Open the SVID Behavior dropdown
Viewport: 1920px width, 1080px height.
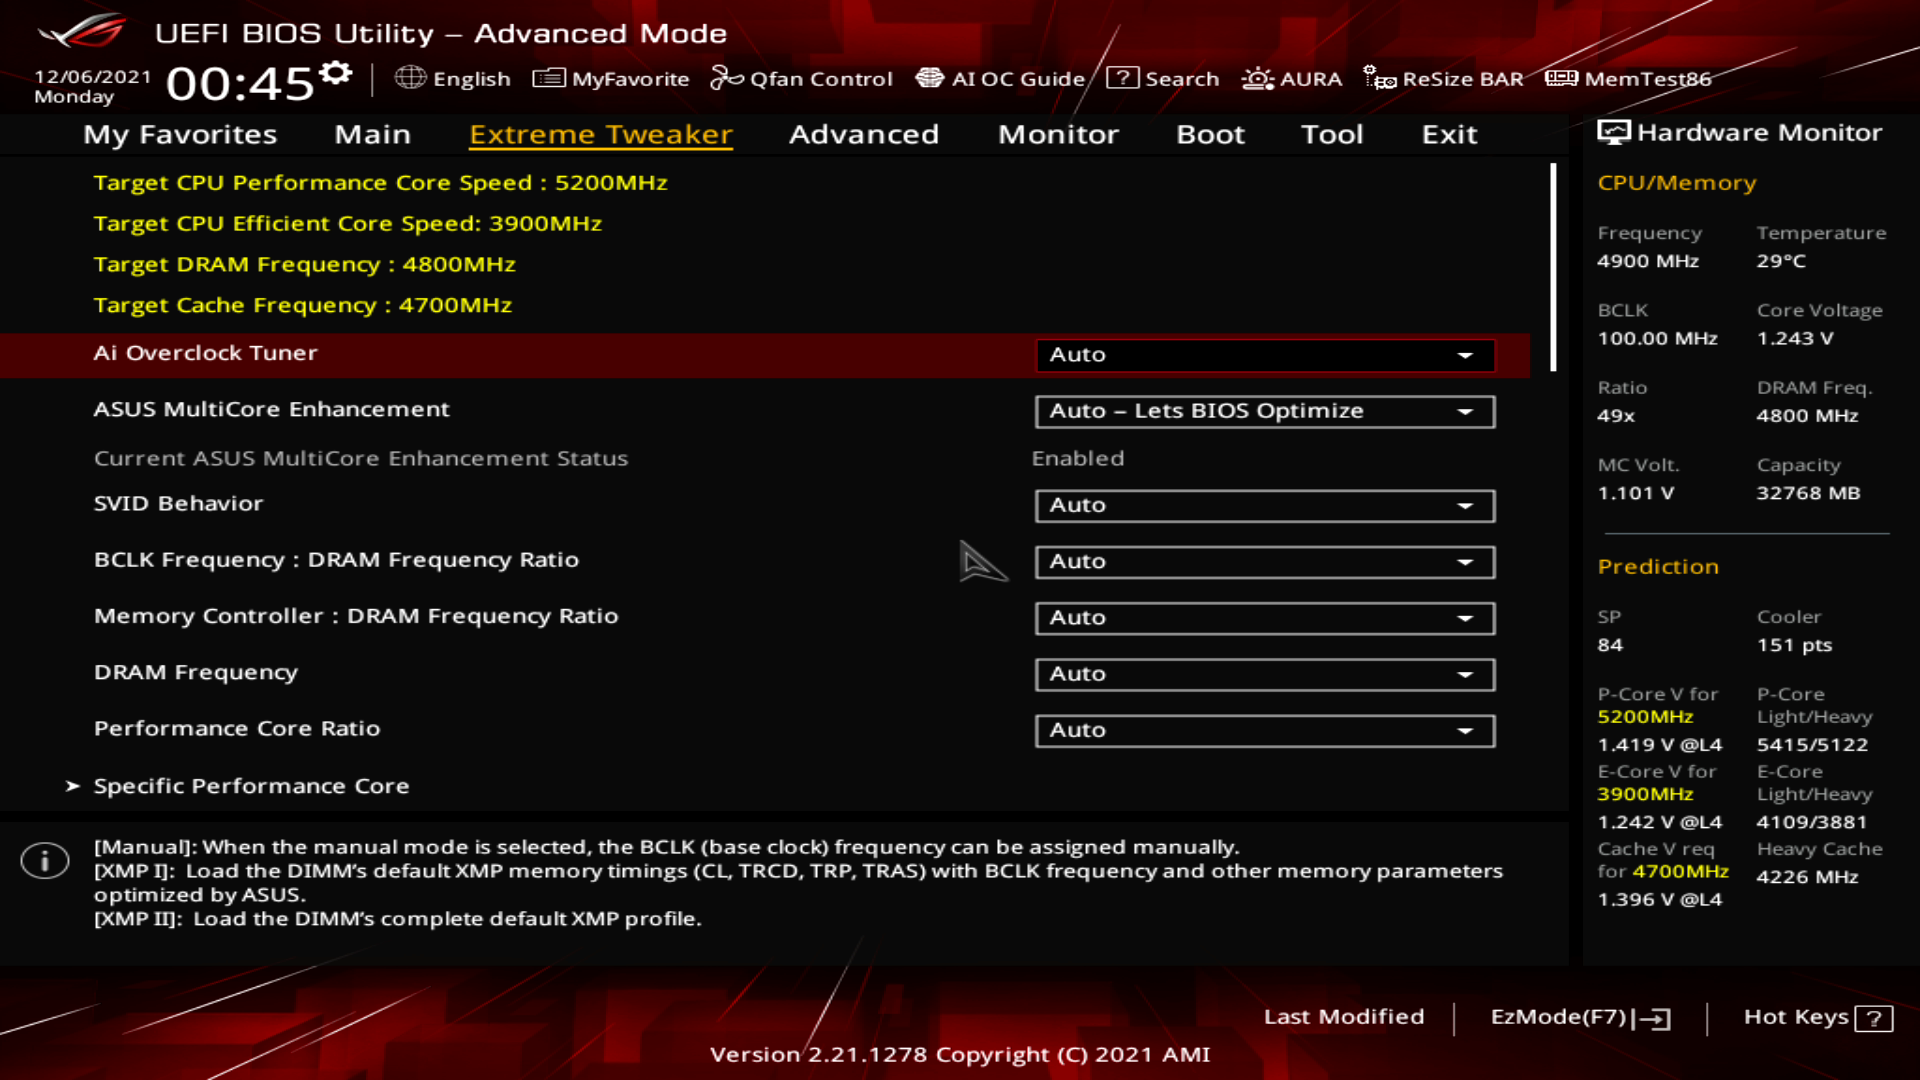[1264, 506]
